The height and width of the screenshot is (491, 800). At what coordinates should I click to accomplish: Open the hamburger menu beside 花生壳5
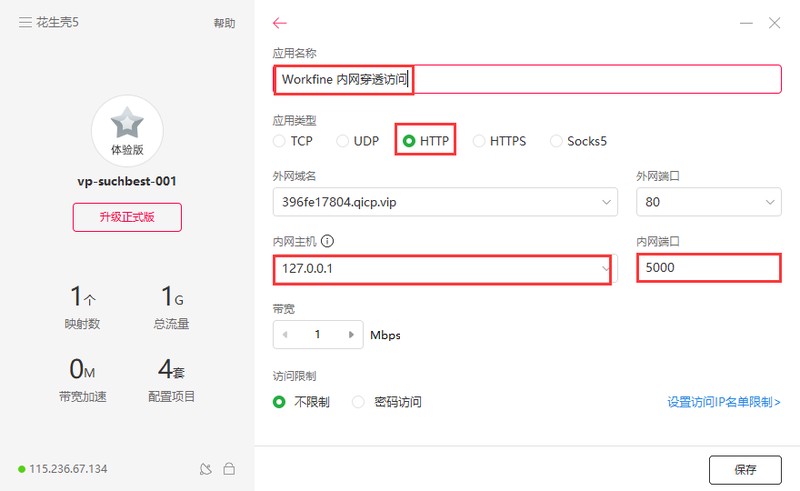25,22
